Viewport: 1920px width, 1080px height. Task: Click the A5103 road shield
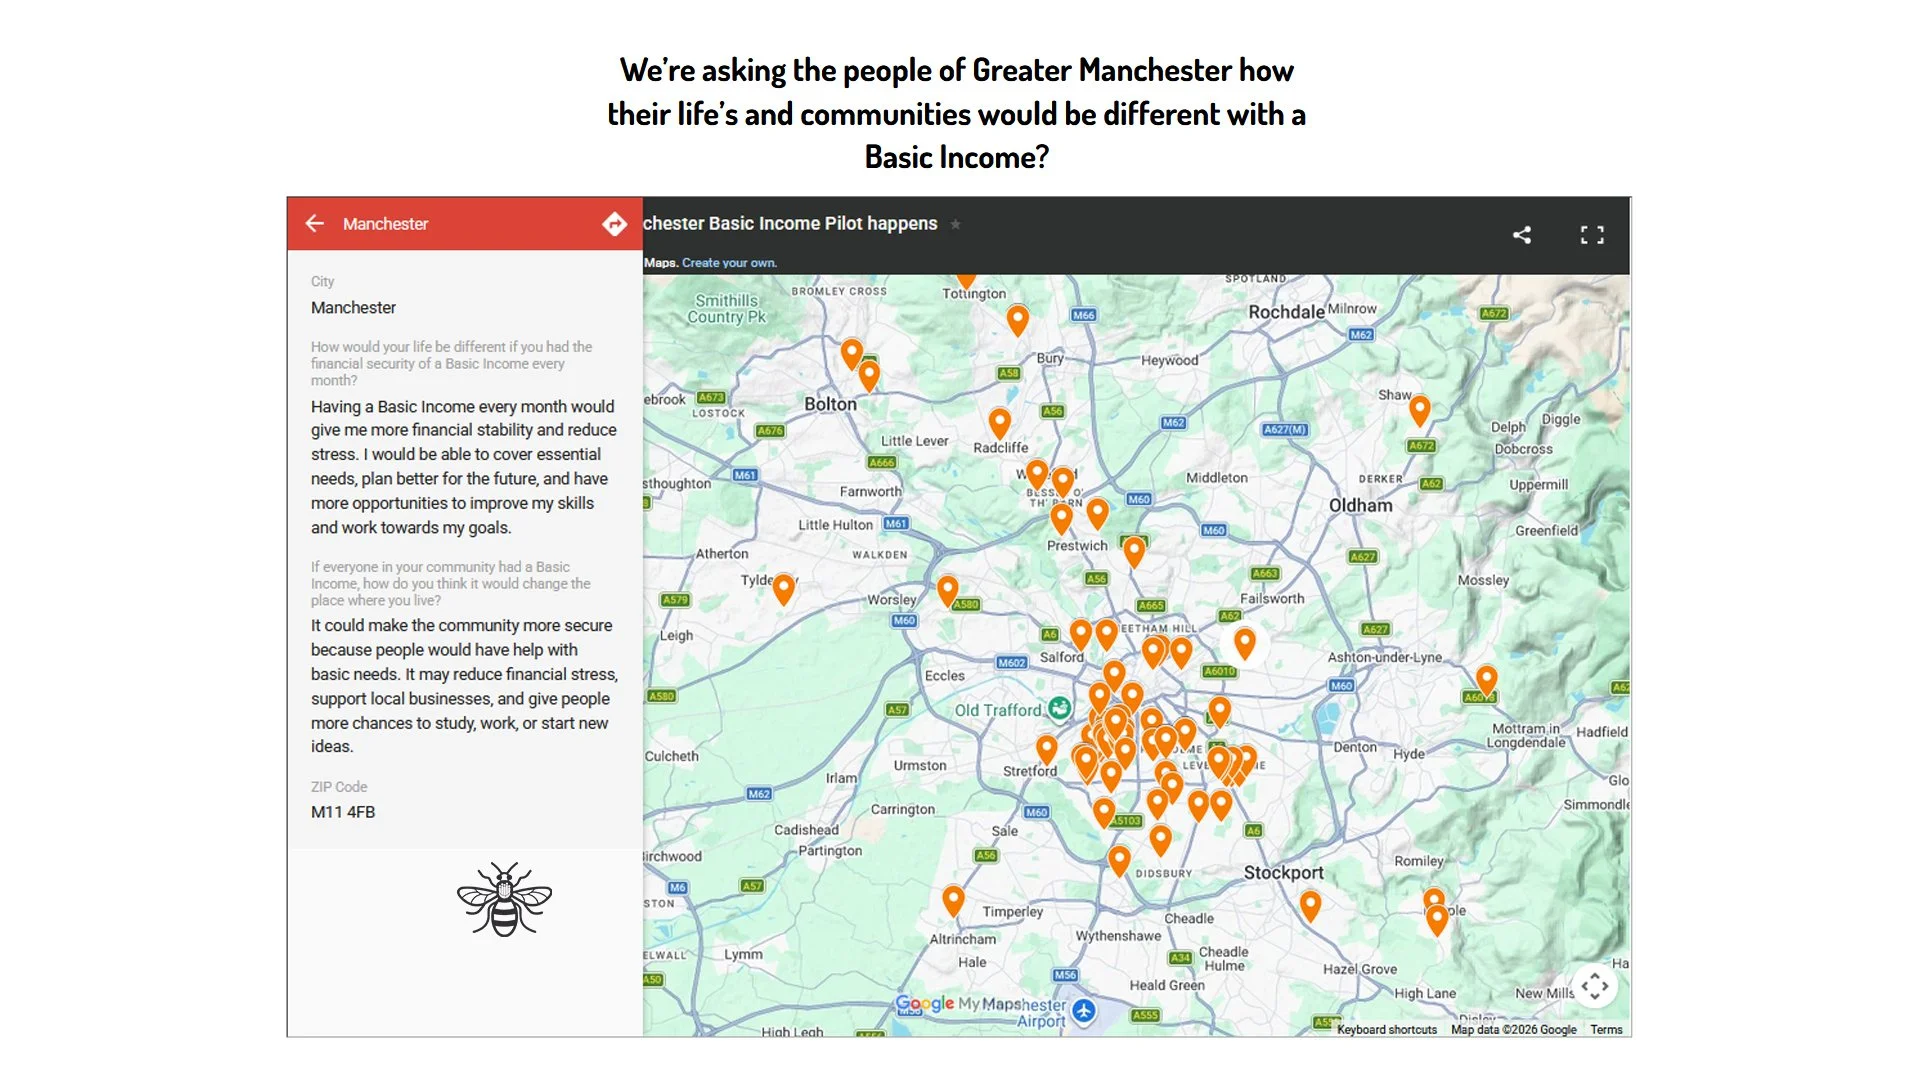[x=1127, y=820]
